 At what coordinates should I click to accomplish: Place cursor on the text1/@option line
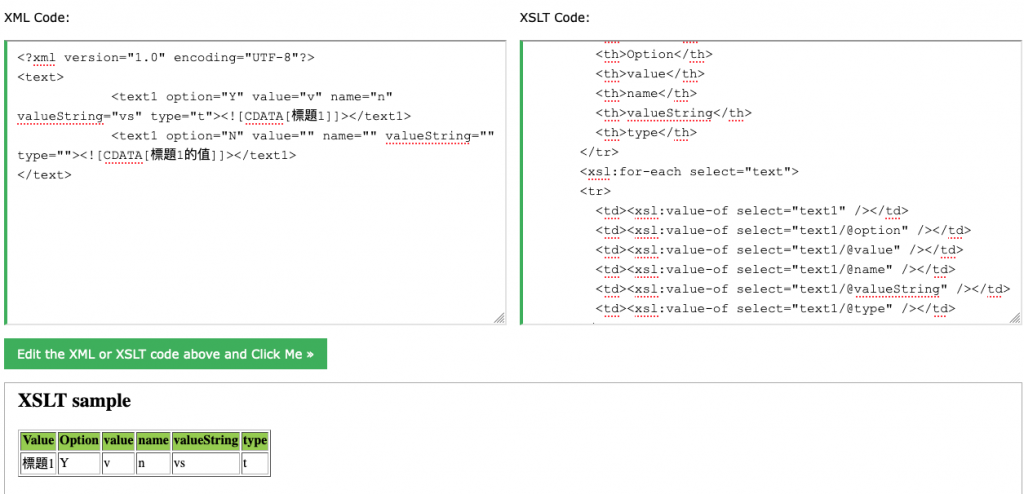tap(782, 231)
